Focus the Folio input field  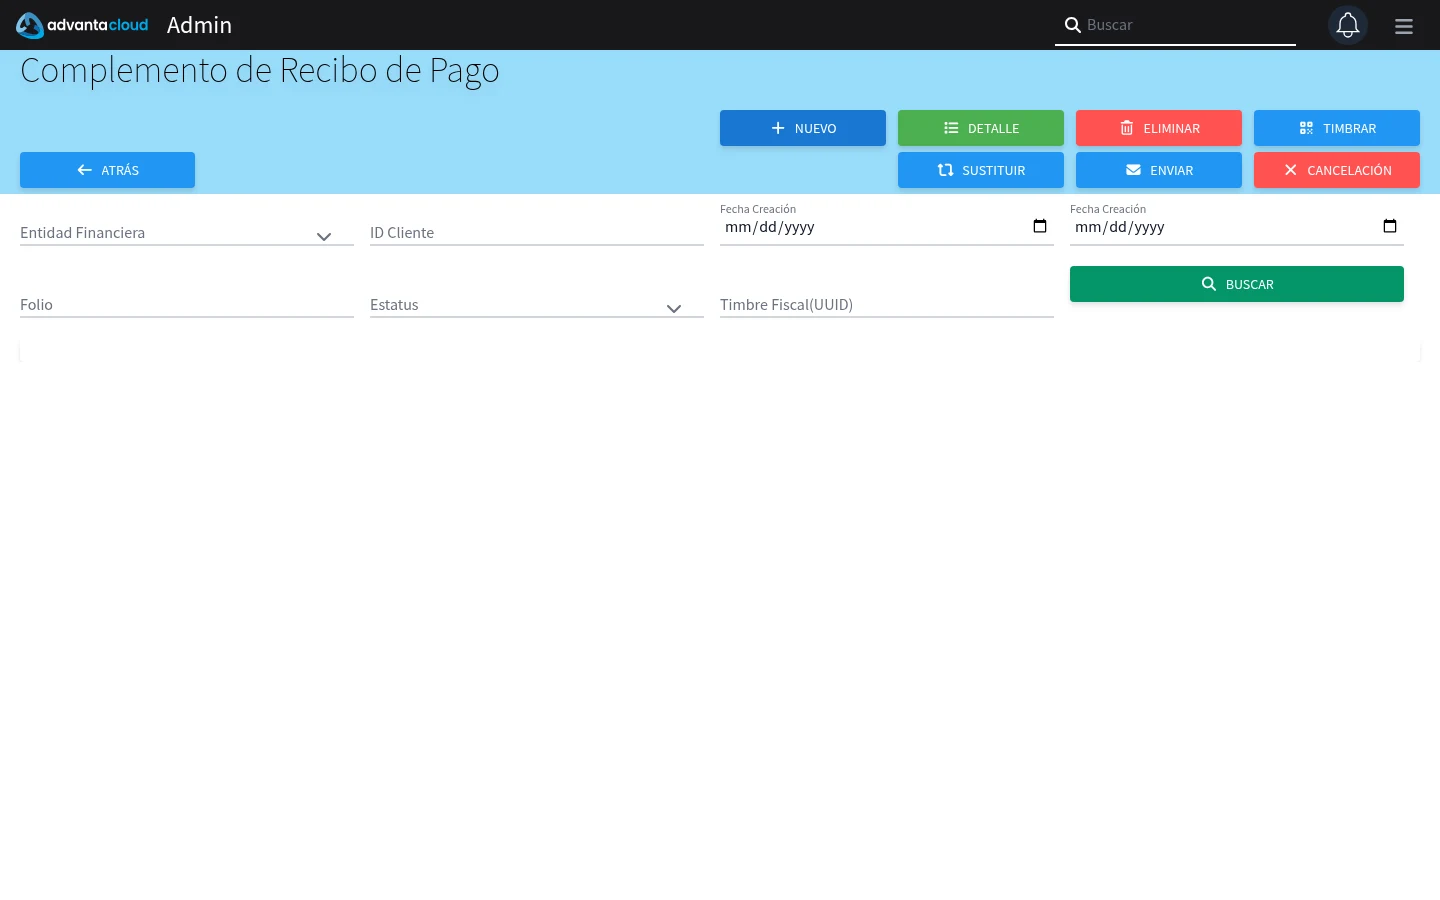[187, 305]
